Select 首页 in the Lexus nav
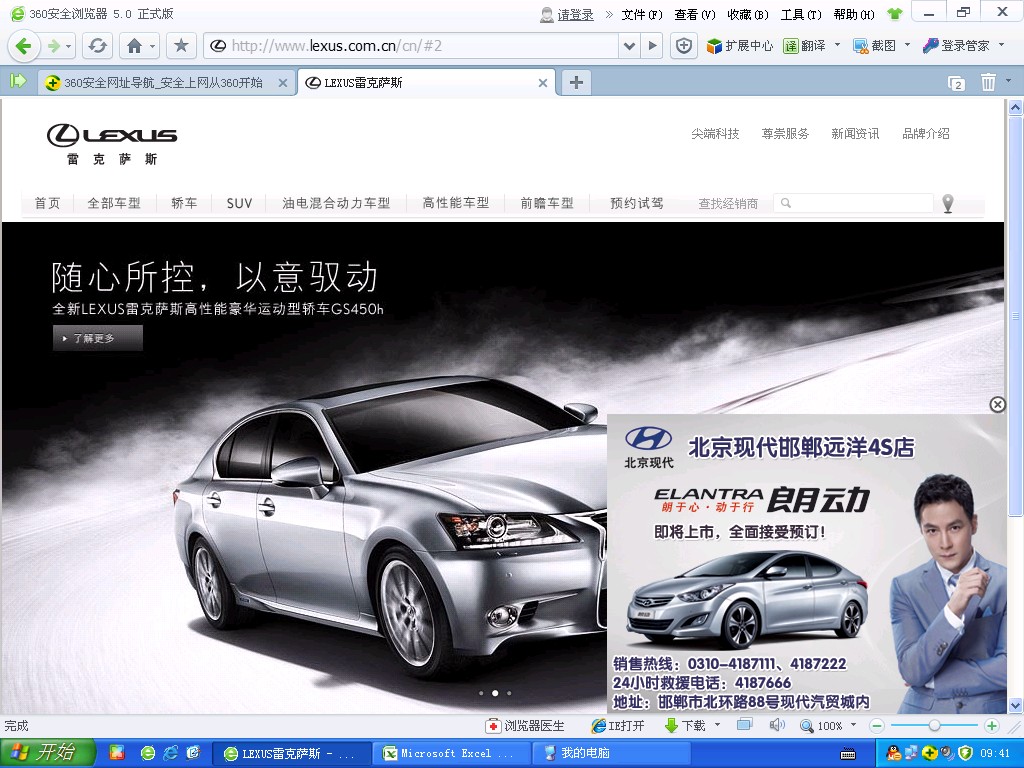 click(47, 203)
